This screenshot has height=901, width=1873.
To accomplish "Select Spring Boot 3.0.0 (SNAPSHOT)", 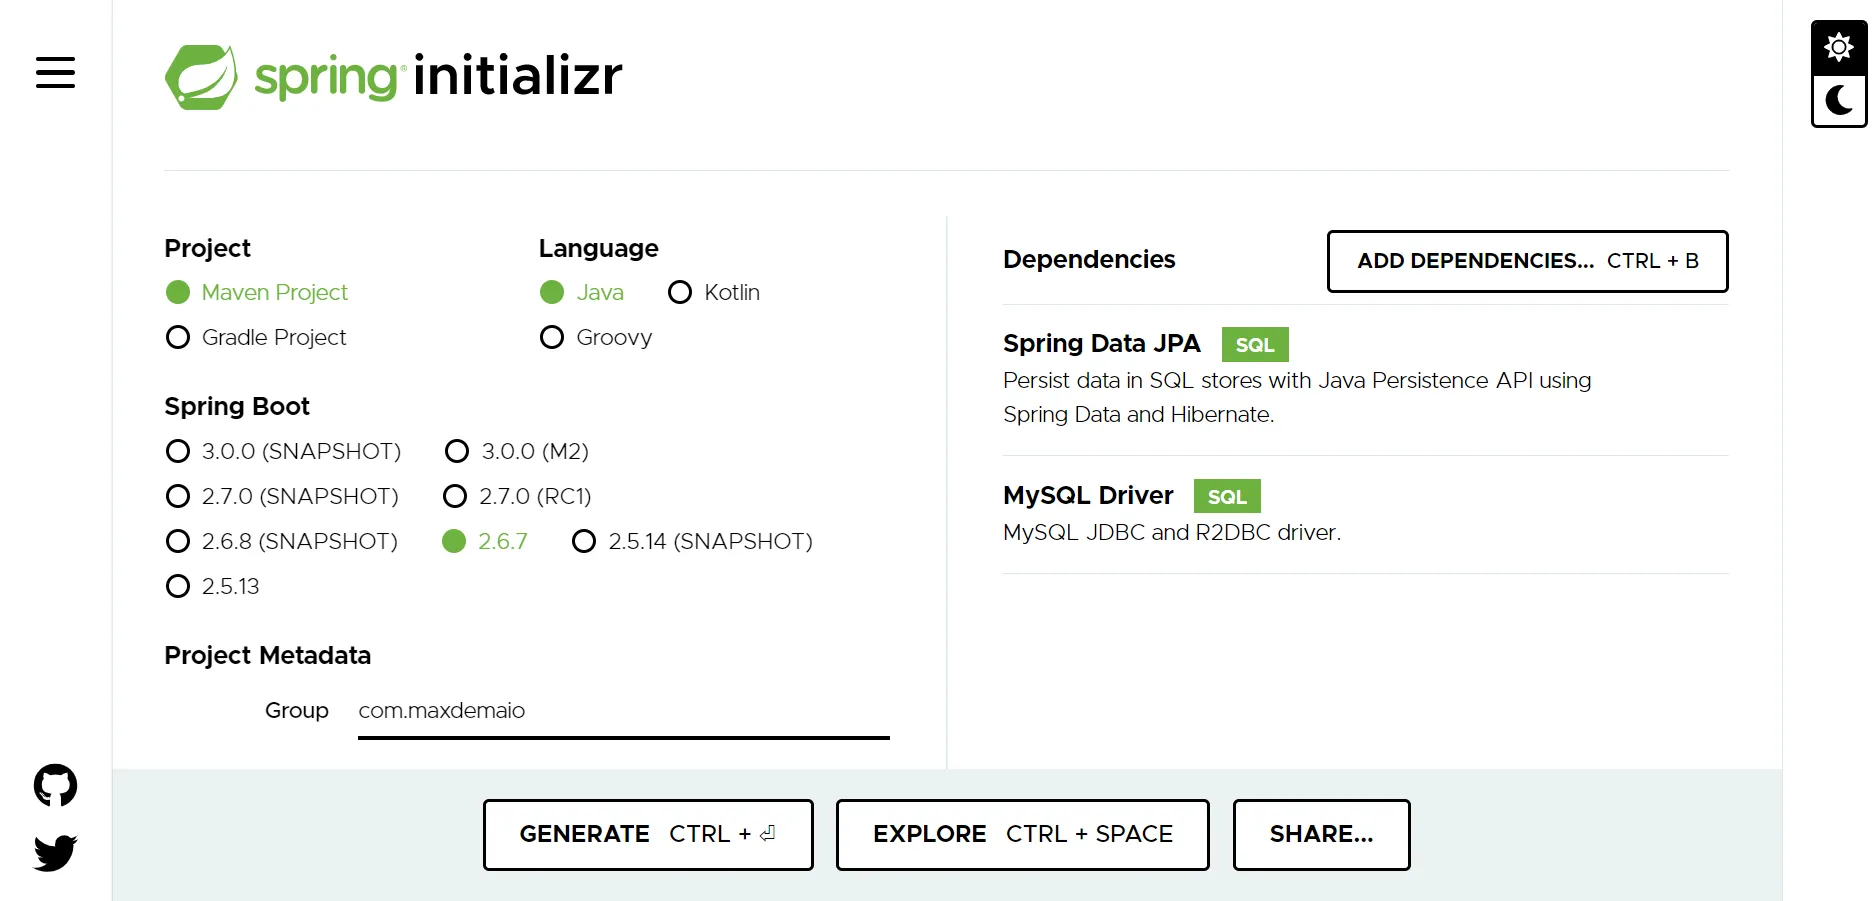I will click(177, 451).
